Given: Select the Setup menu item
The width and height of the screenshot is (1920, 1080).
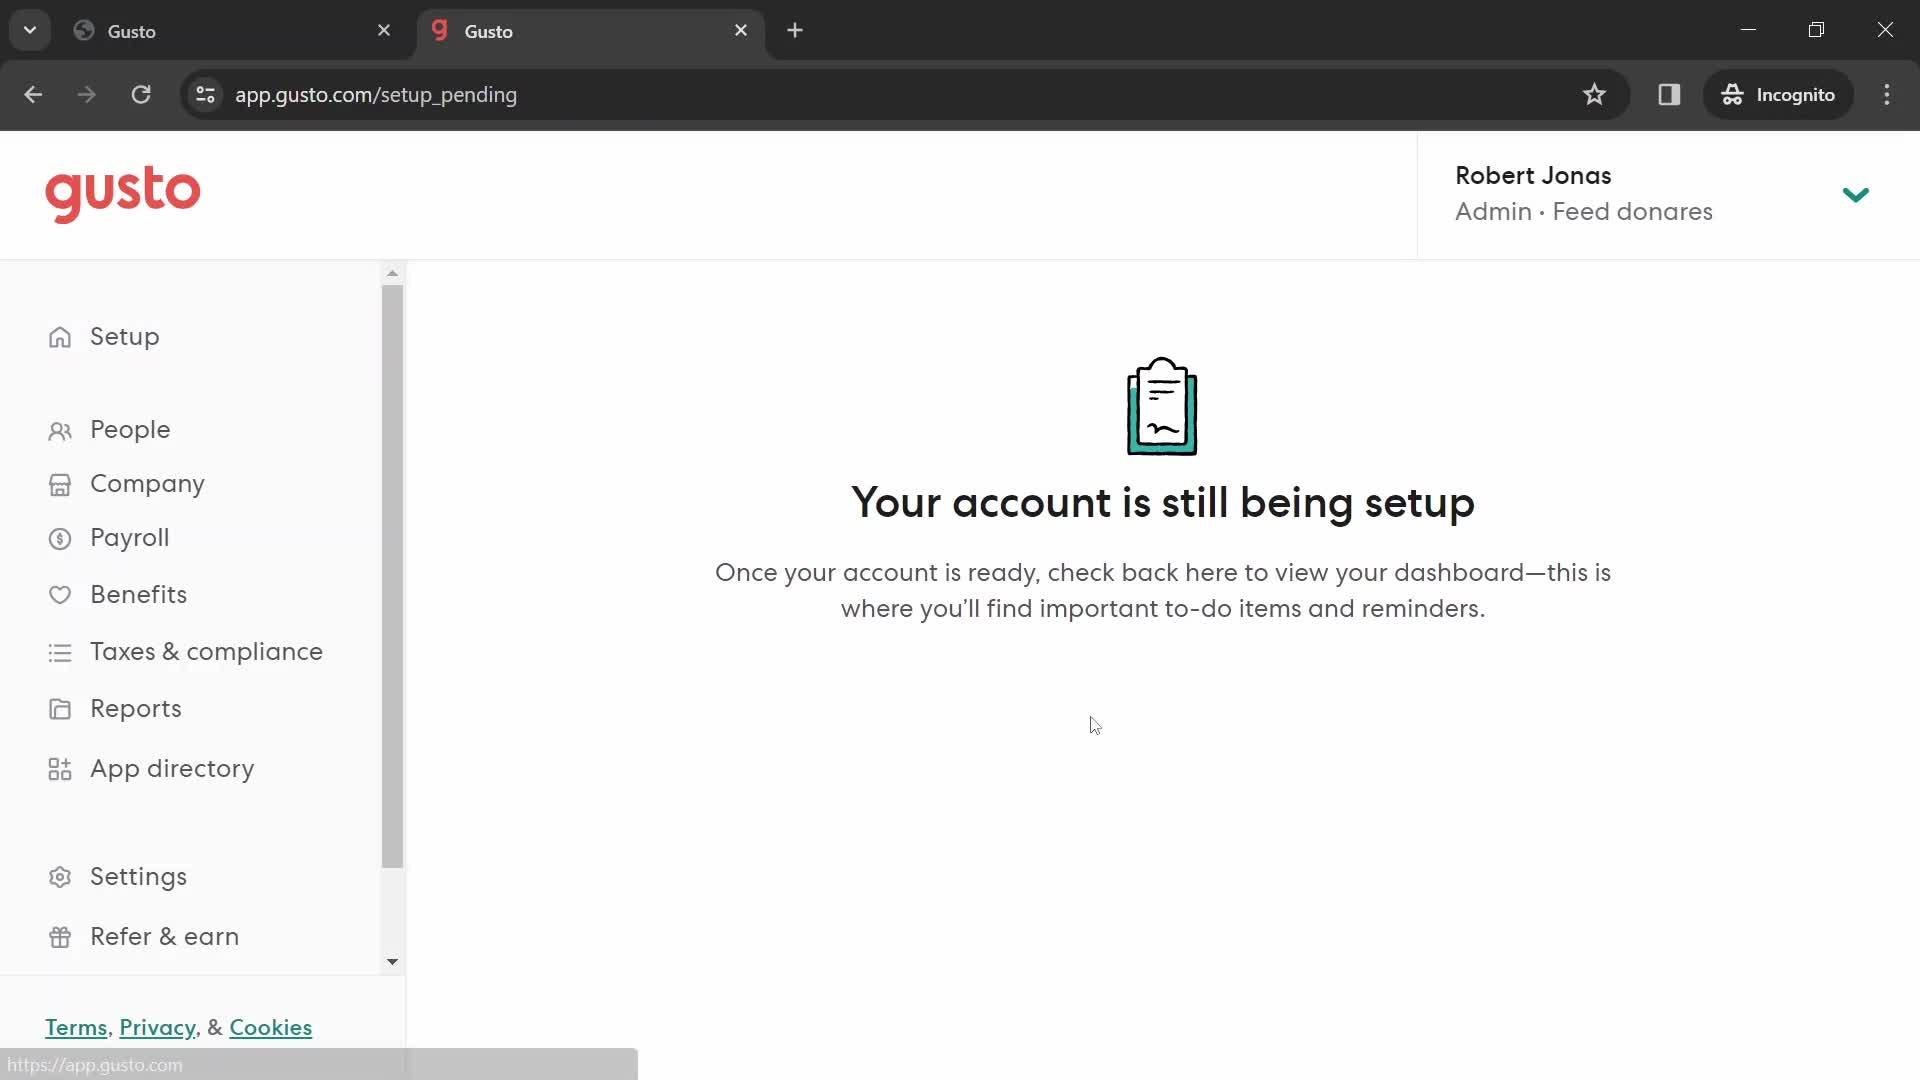Looking at the screenshot, I should tap(124, 338).
